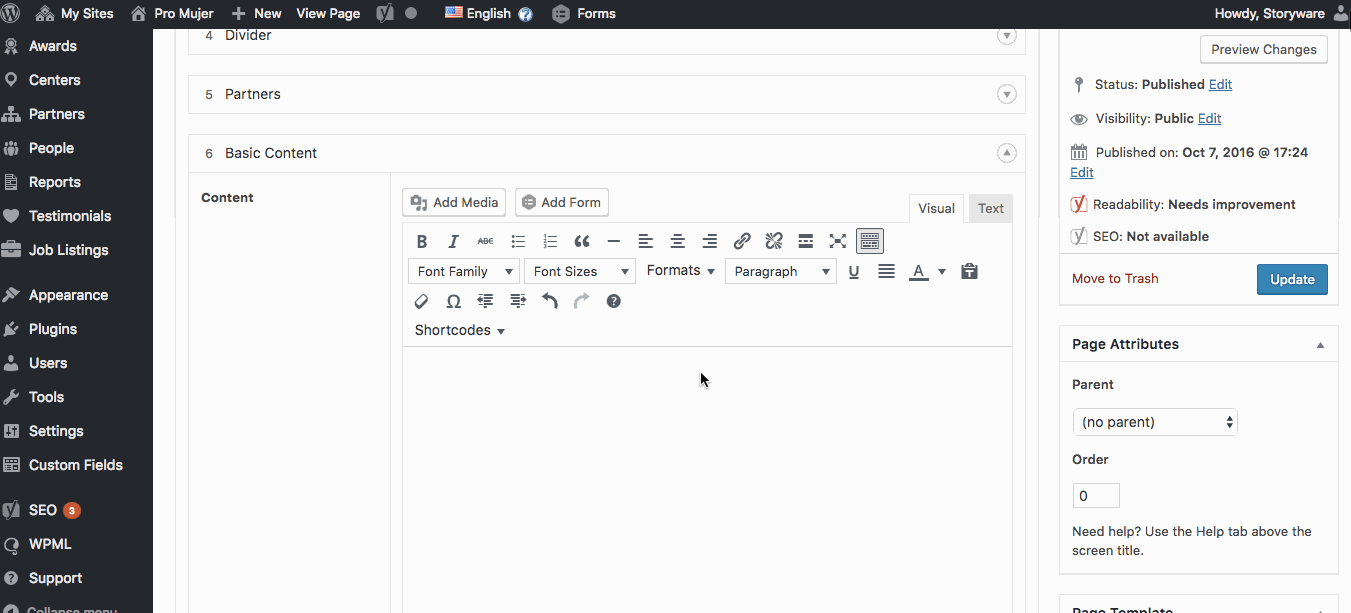Viewport: 1351px width, 613px height.
Task: Apply underline formatting
Action: 854,271
